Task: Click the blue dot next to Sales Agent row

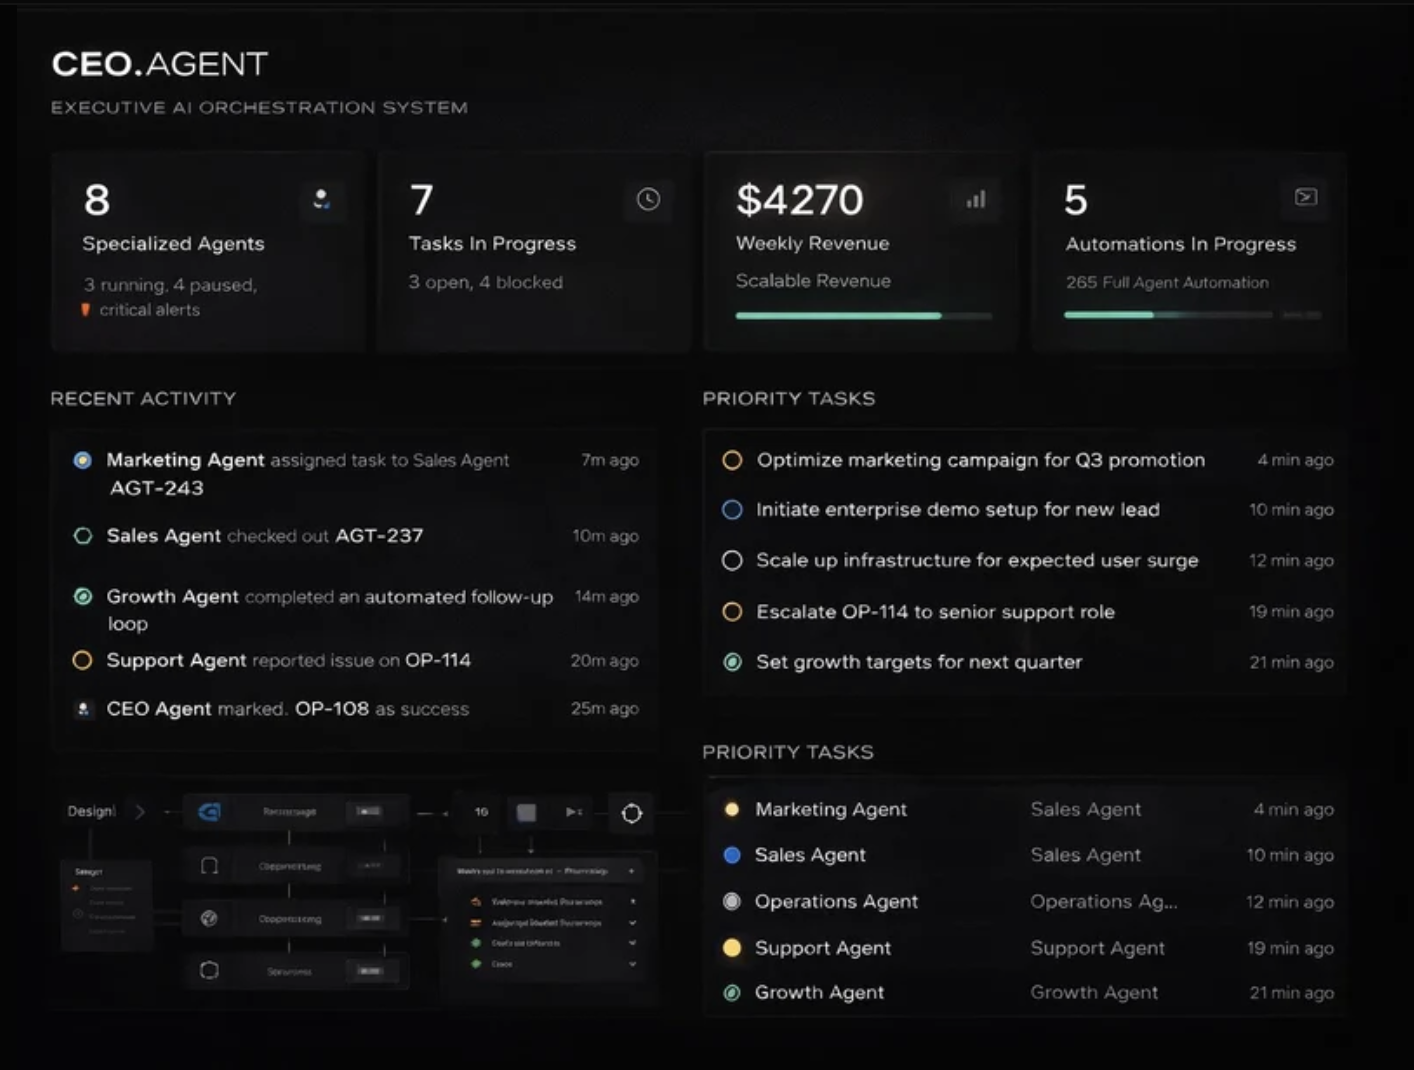Action: coord(732,855)
